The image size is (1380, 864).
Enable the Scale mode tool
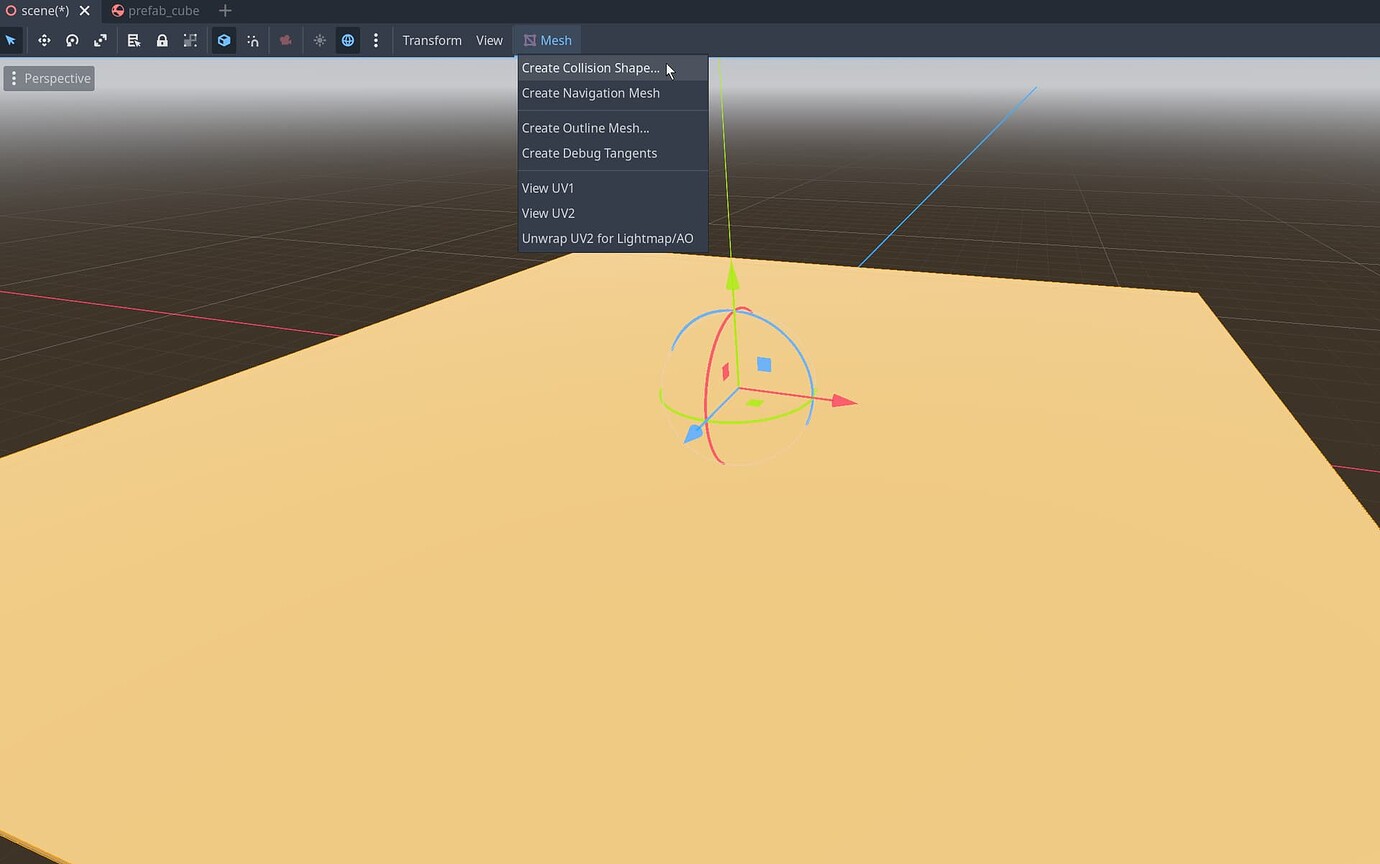click(100, 40)
